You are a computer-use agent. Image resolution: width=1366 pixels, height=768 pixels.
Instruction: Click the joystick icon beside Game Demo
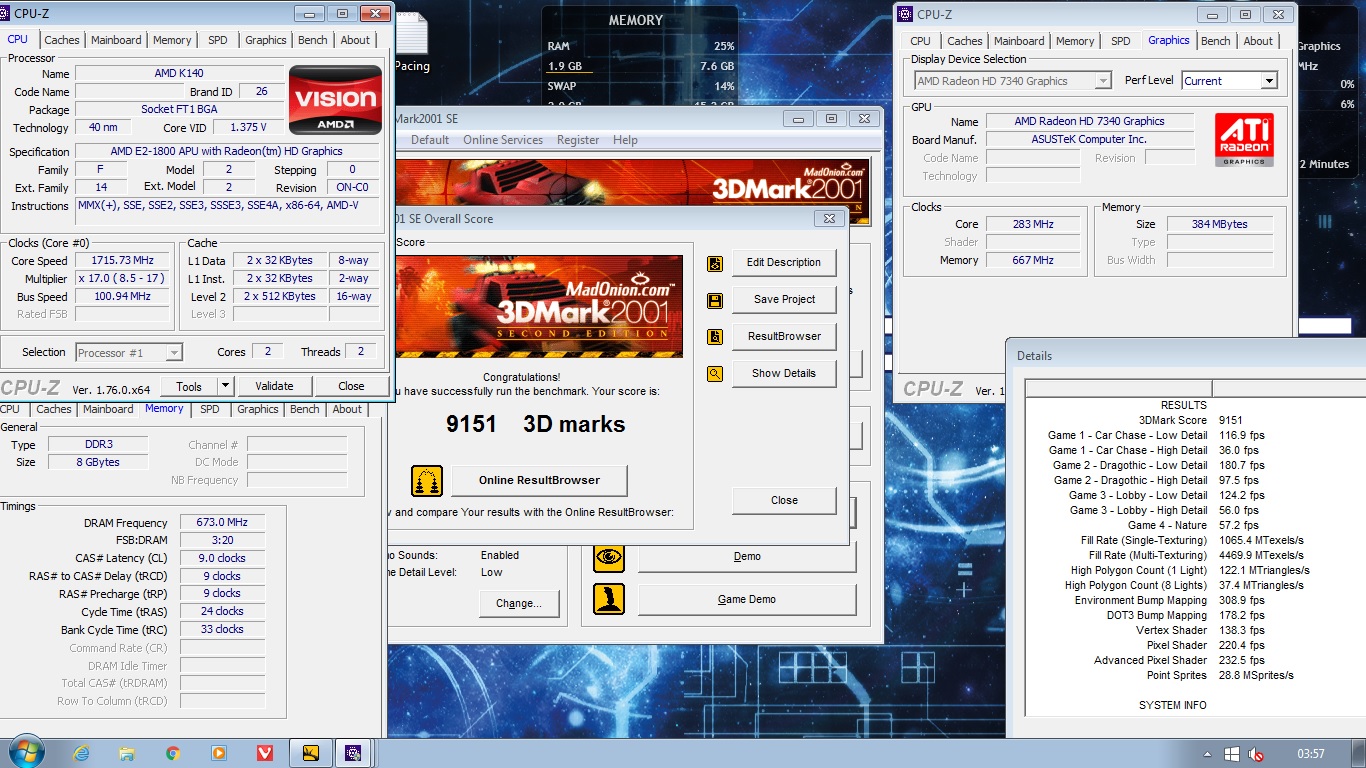pyautogui.click(x=609, y=599)
